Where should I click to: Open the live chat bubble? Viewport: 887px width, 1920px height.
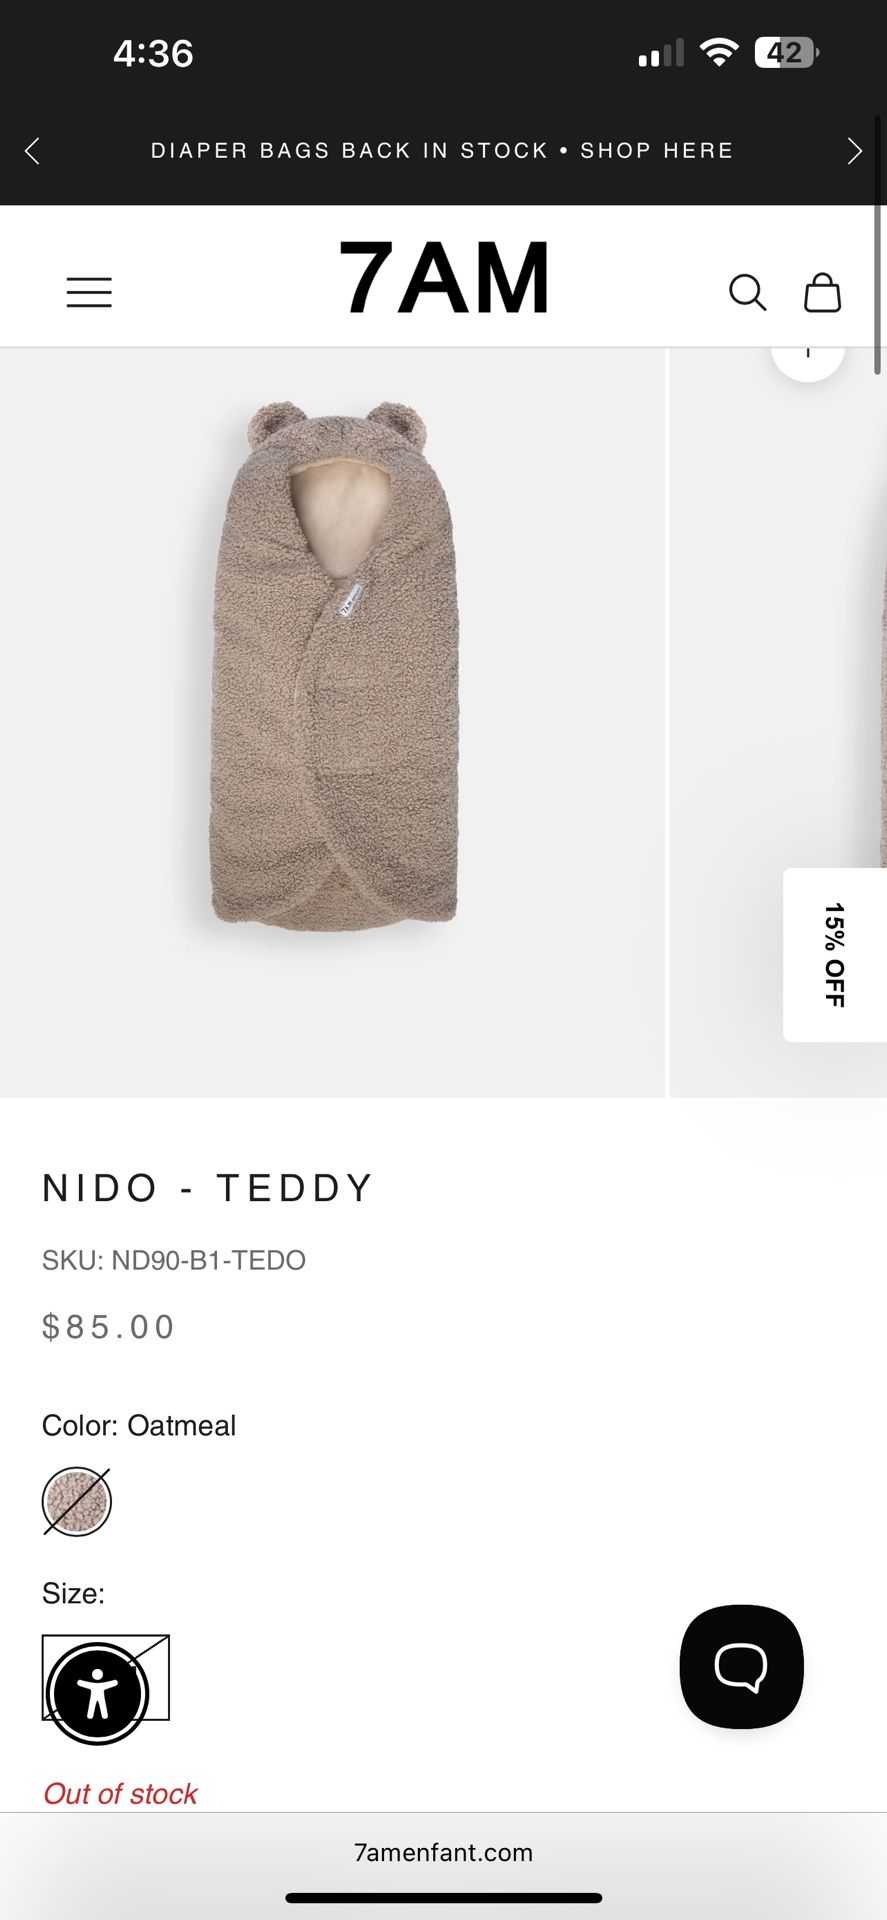pos(741,1666)
